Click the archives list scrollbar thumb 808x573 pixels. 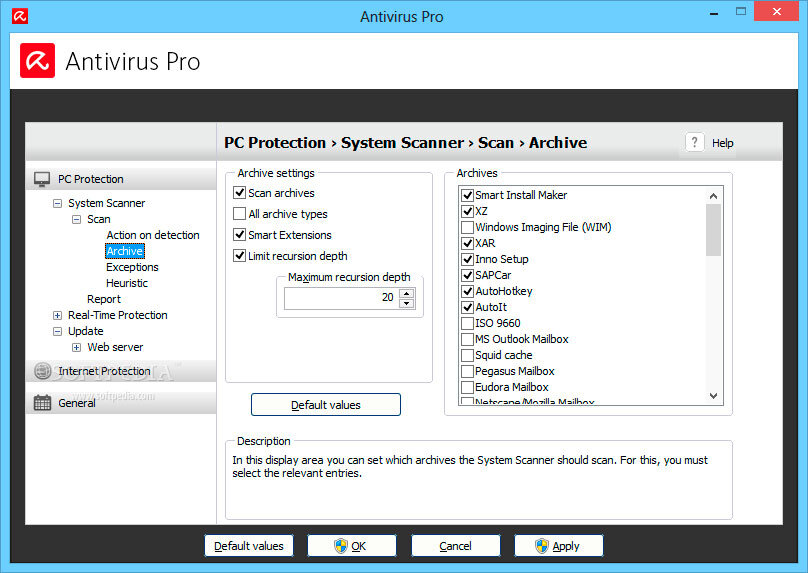click(713, 230)
